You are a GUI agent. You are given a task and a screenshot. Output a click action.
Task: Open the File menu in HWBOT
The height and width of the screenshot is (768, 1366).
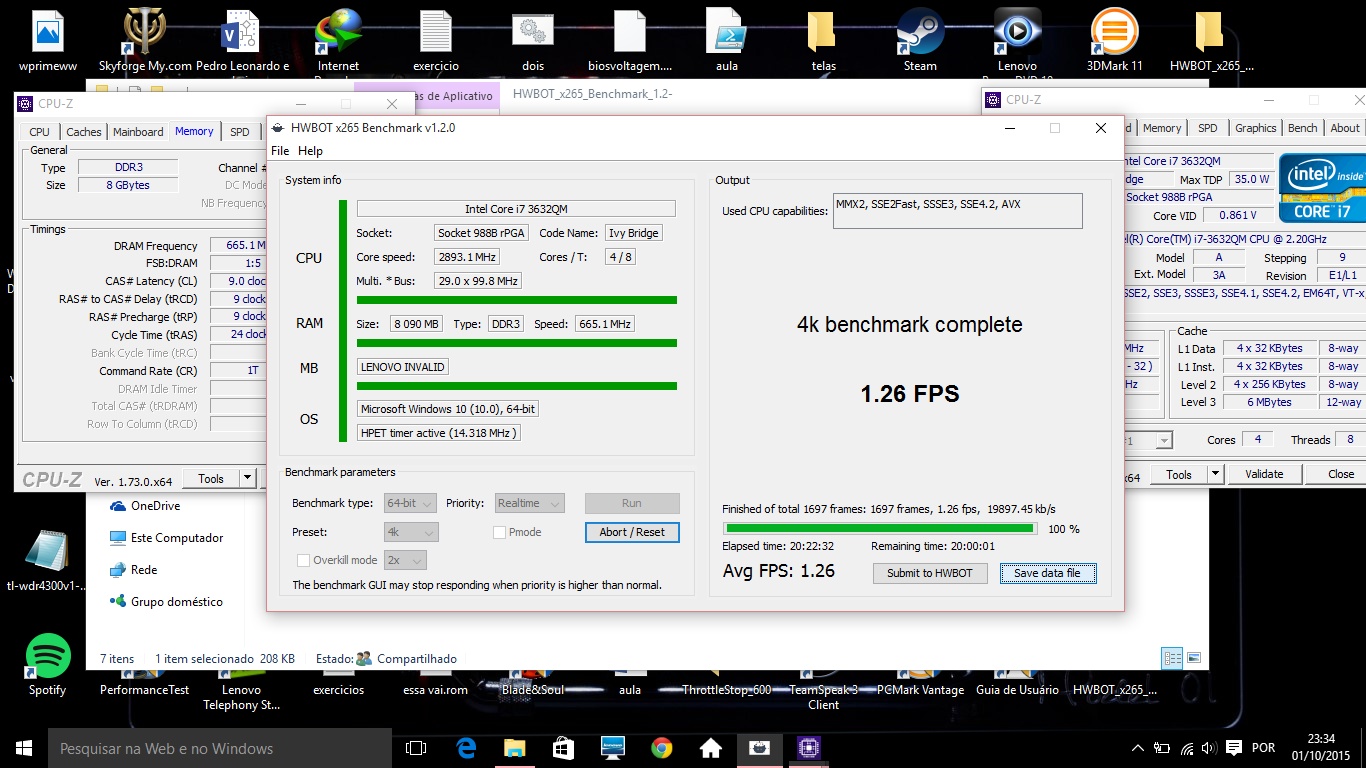click(x=280, y=151)
